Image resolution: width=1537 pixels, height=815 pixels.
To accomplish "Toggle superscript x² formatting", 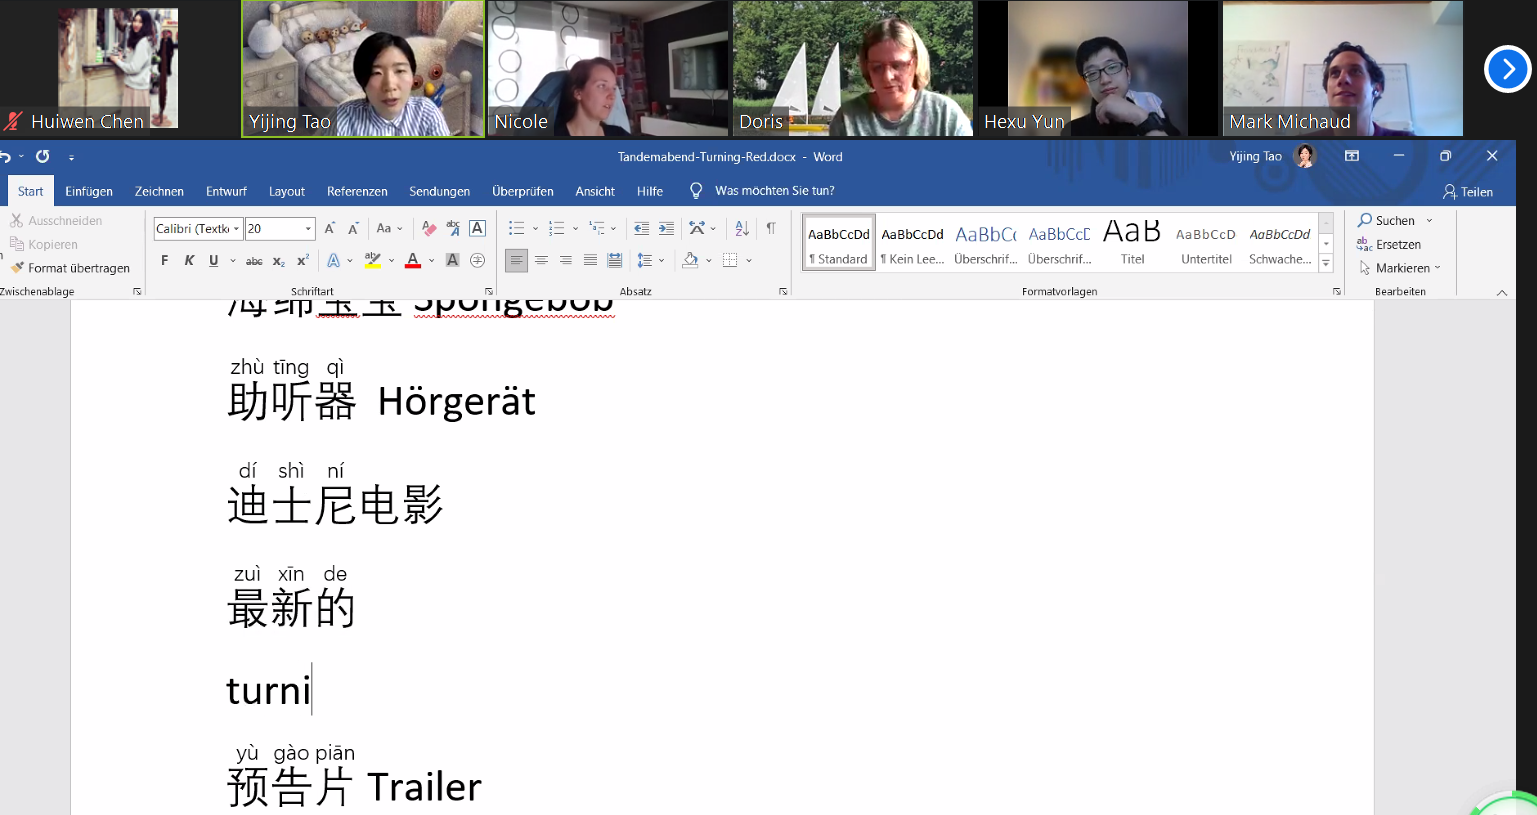I will point(303,261).
